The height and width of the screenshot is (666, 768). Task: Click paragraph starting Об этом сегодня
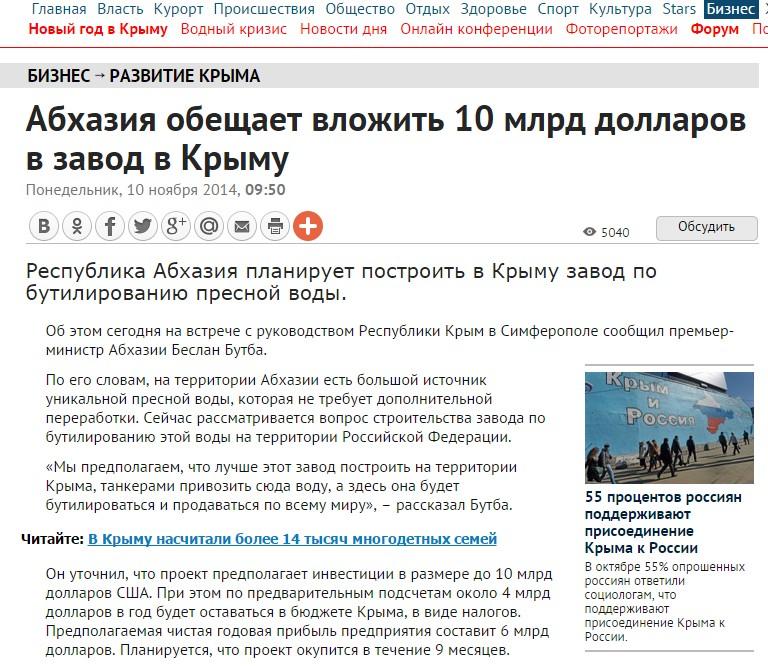coord(389,340)
